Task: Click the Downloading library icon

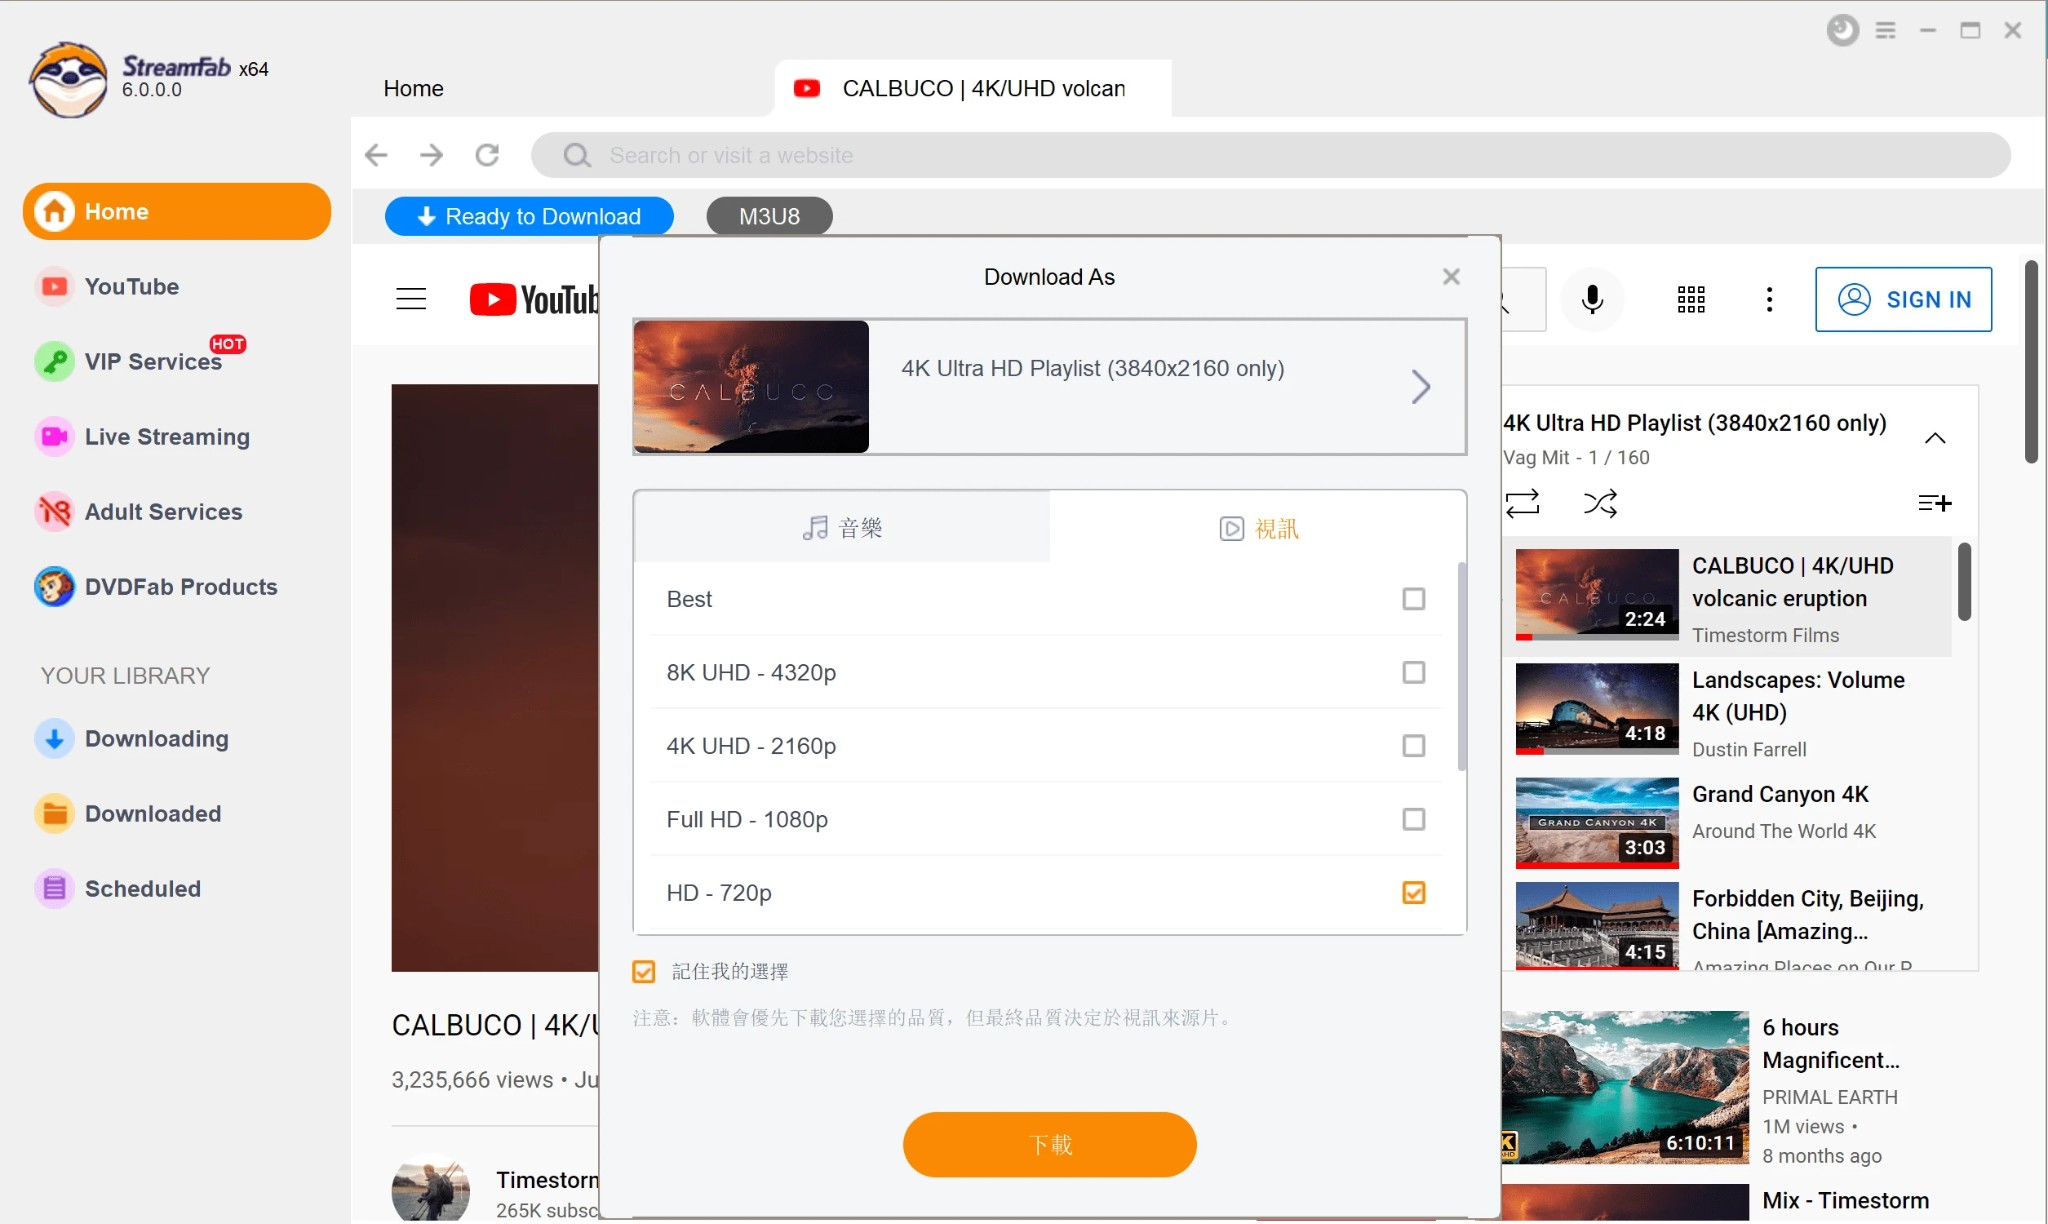Action: (54, 737)
